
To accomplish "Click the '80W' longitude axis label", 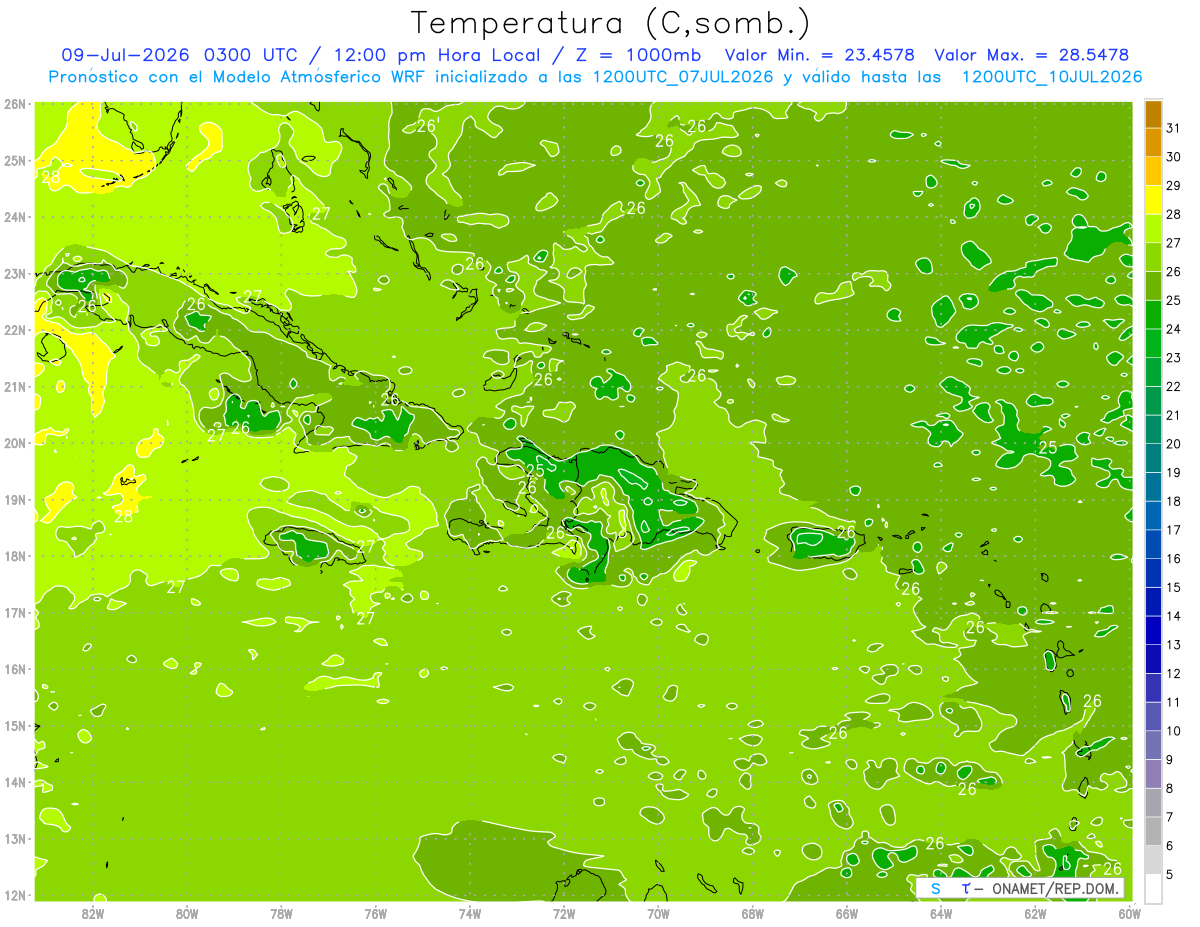I will point(187,912).
